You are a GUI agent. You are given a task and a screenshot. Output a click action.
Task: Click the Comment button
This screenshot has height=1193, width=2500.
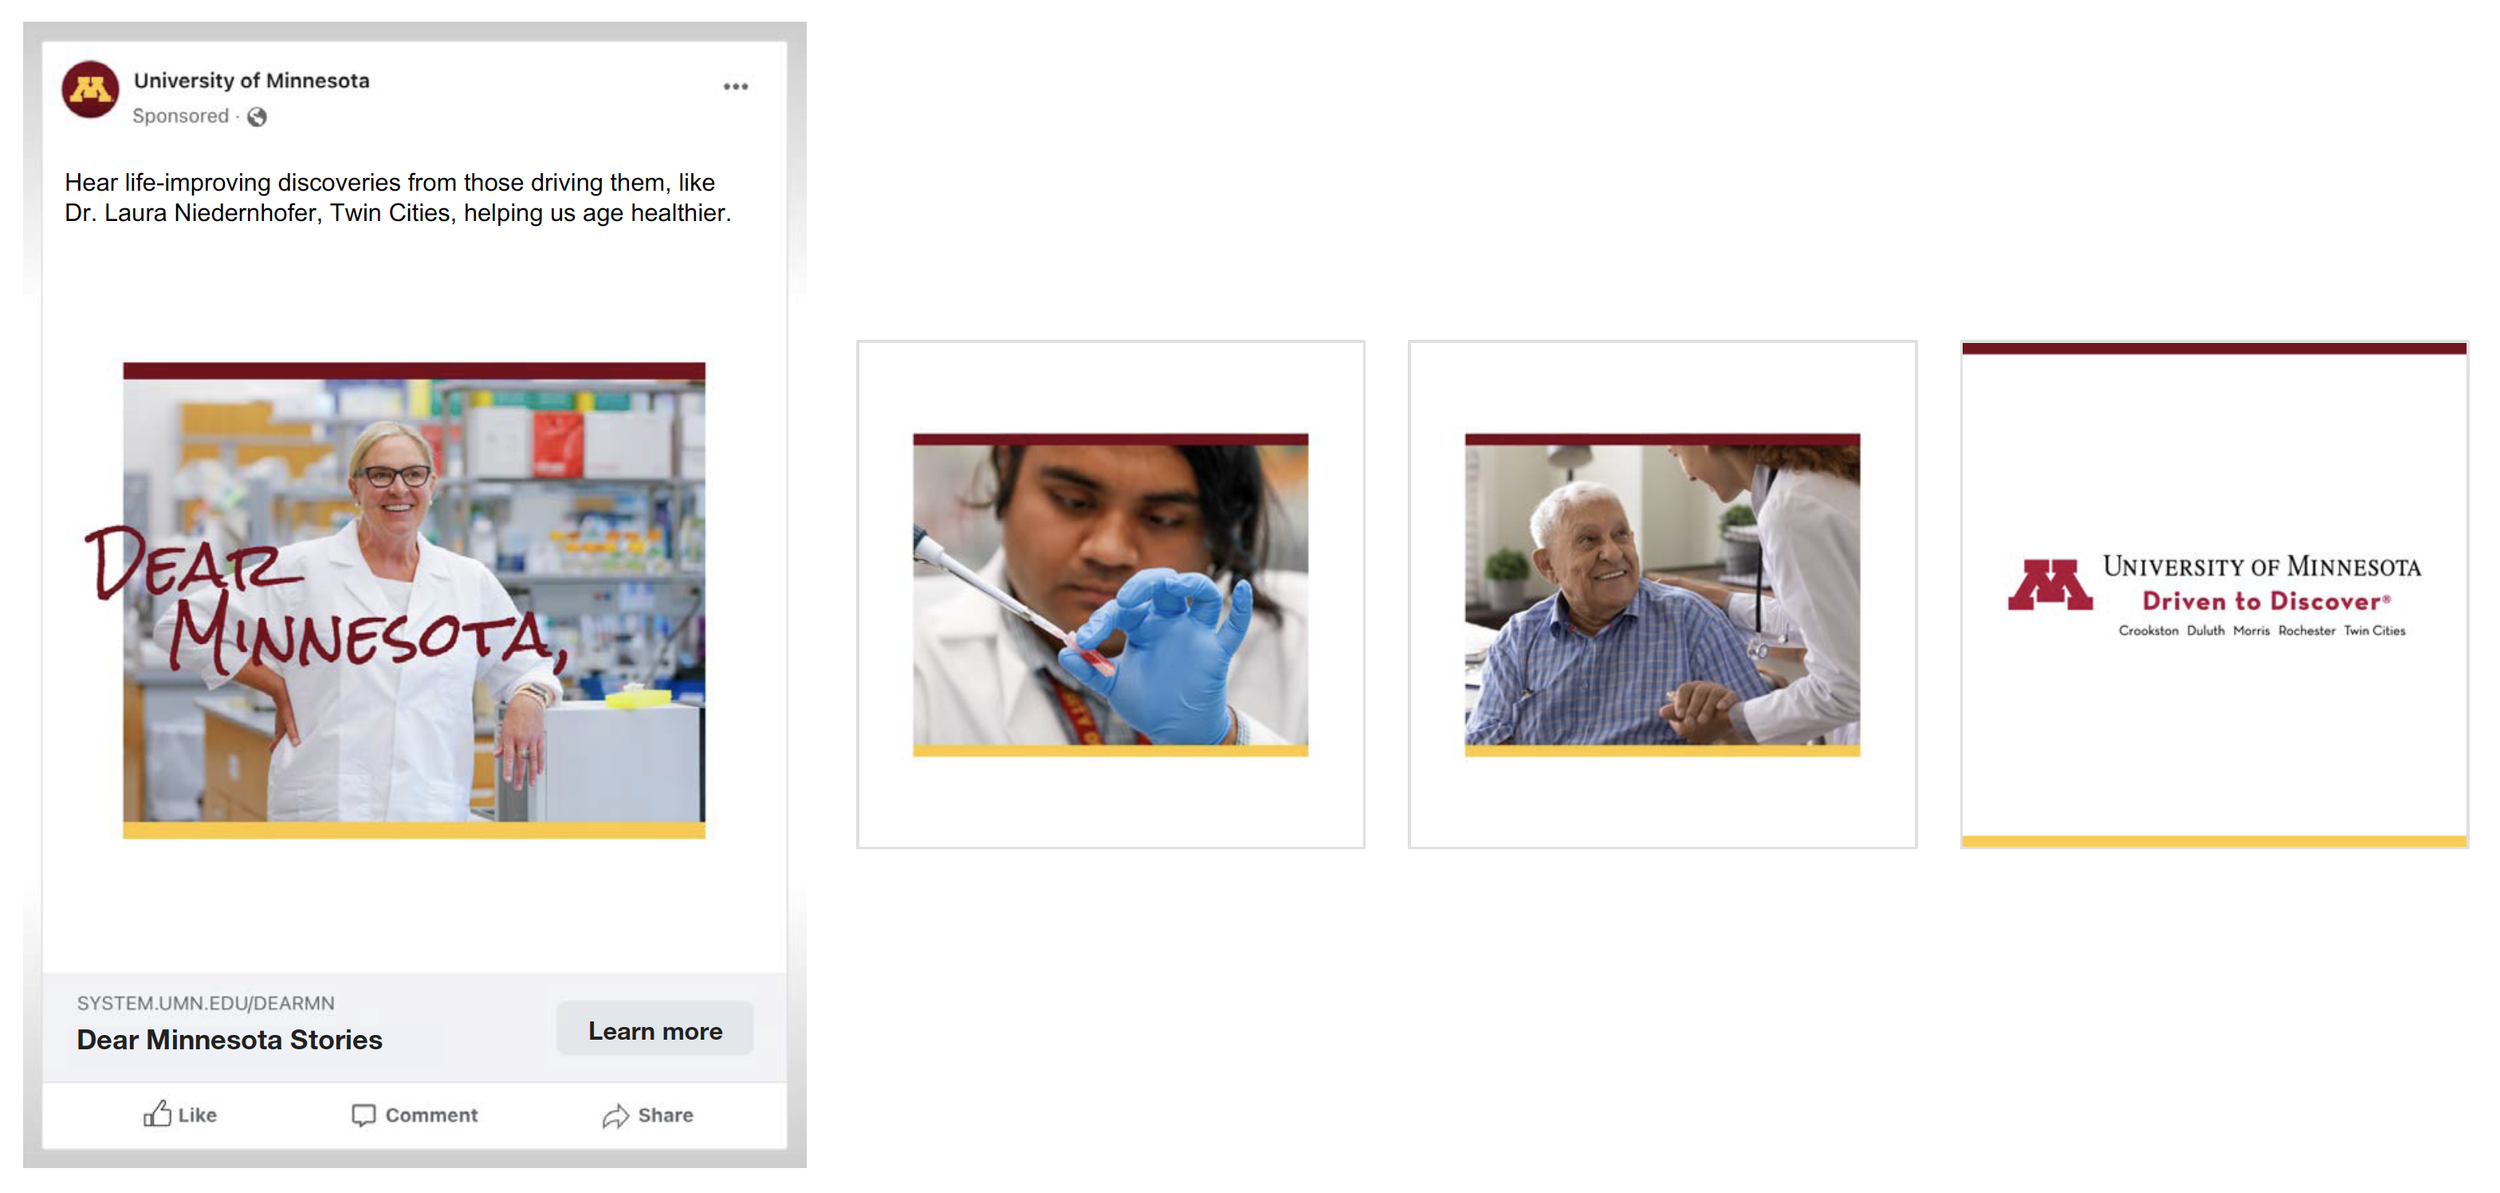pos(415,1115)
